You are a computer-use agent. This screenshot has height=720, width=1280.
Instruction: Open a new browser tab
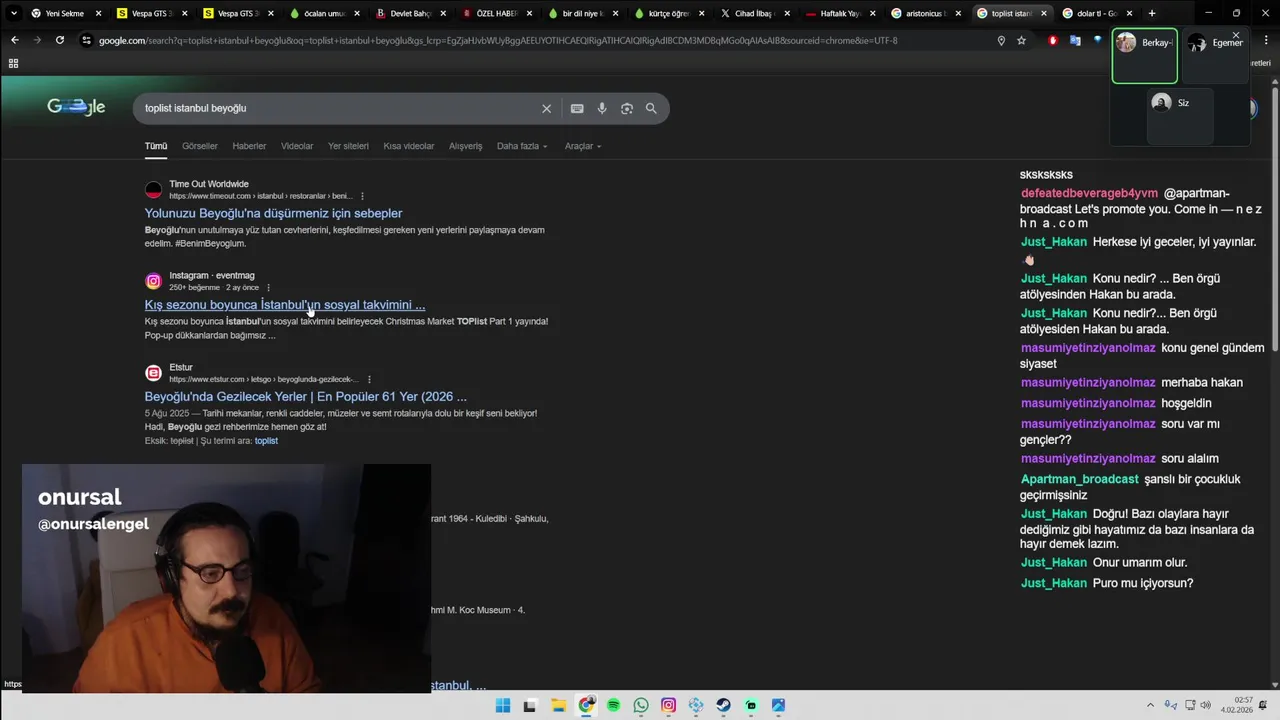point(1152,13)
